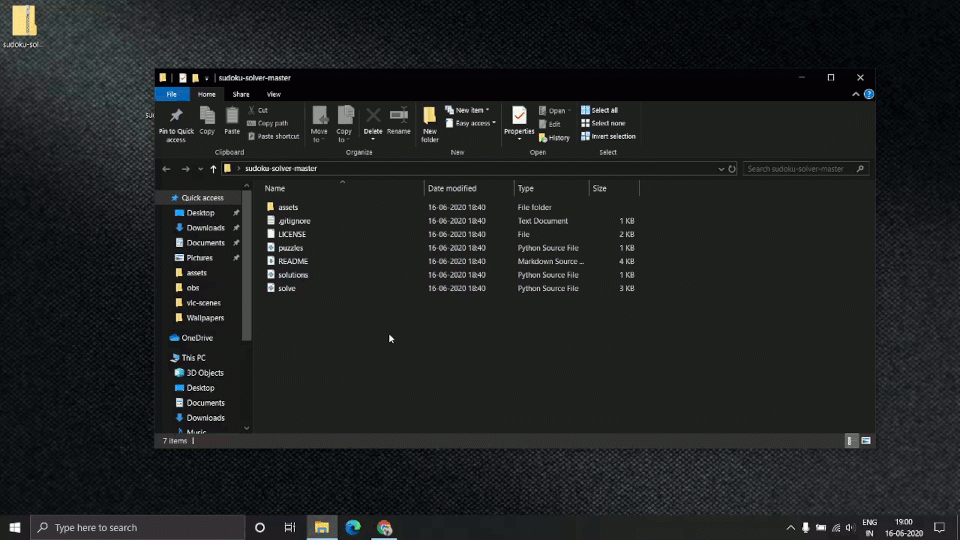Click the History icon in ribbon
This screenshot has height=540, width=960.
pos(554,137)
